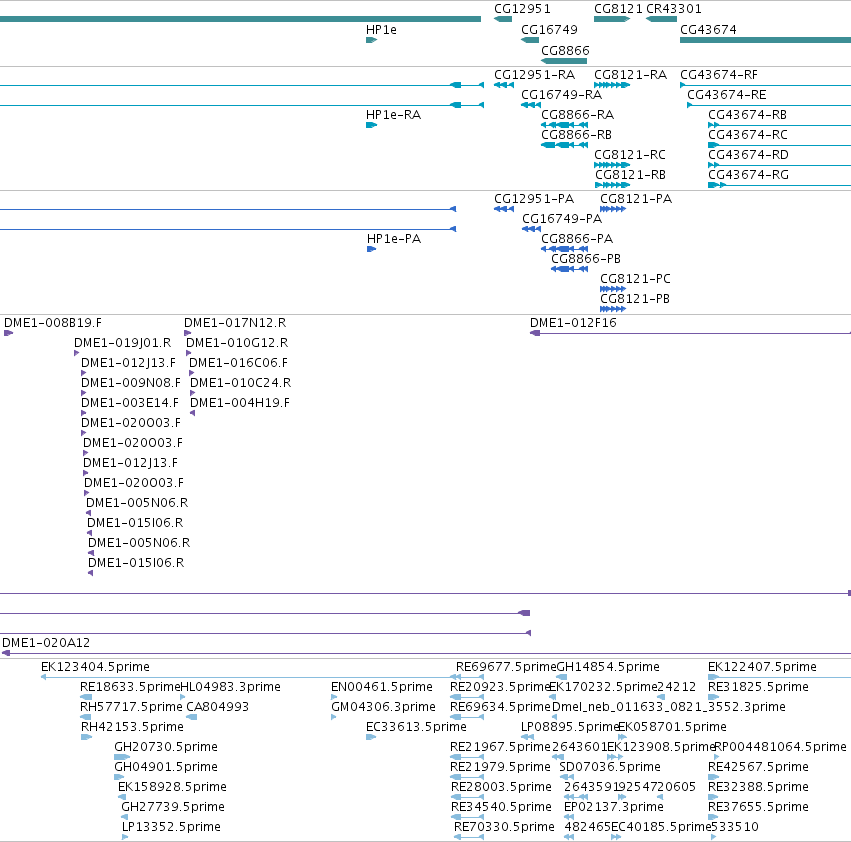This screenshot has height=842, width=851.
Task: Select the CG43674-RF transcript label
Action: [x=719, y=75]
